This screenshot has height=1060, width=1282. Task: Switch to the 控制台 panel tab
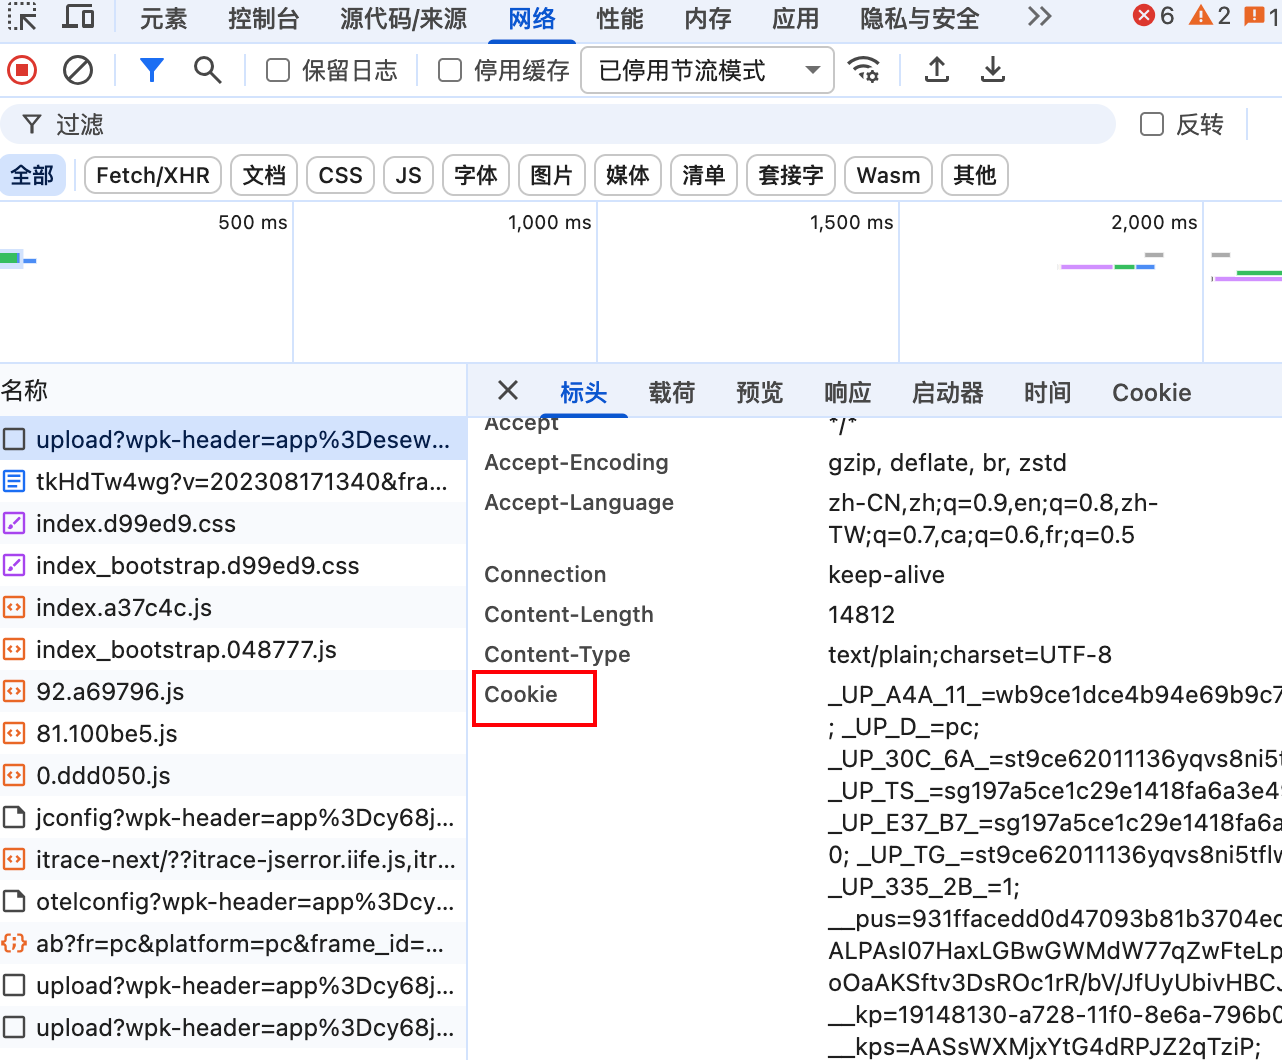click(x=263, y=18)
